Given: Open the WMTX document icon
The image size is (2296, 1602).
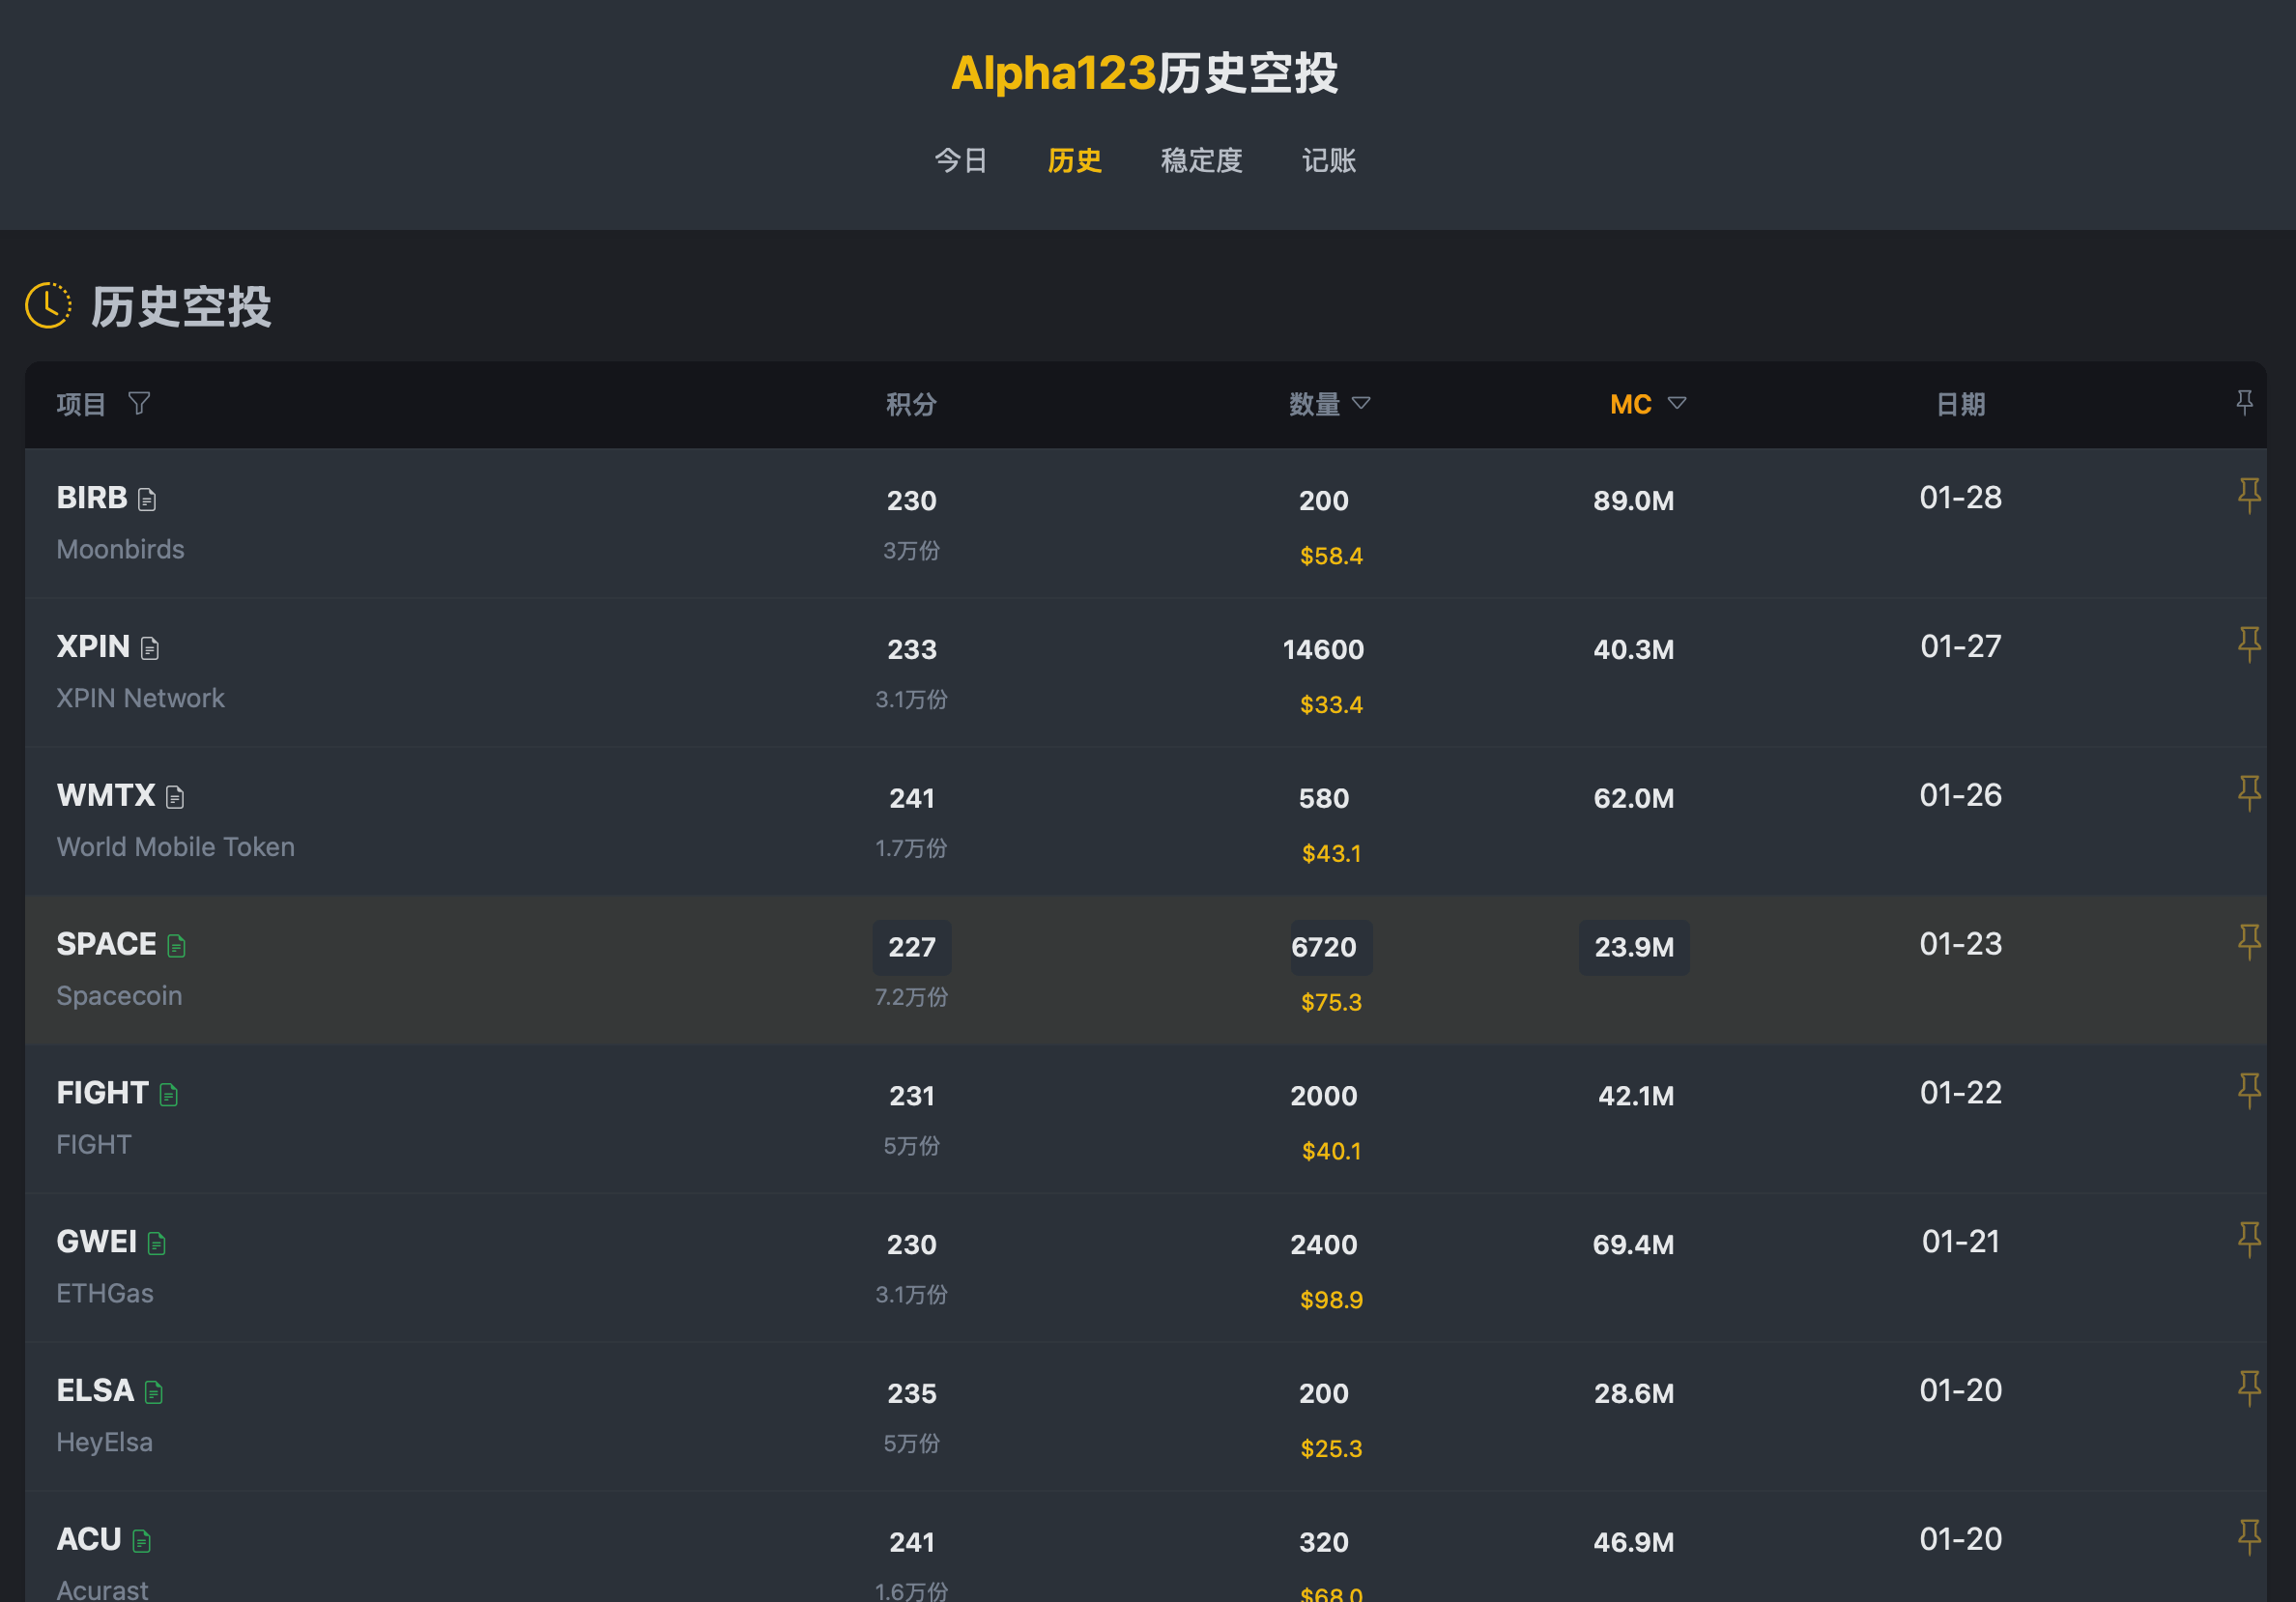Looking at the screenshot, I should pyautogui.click(x=175, y=797).
